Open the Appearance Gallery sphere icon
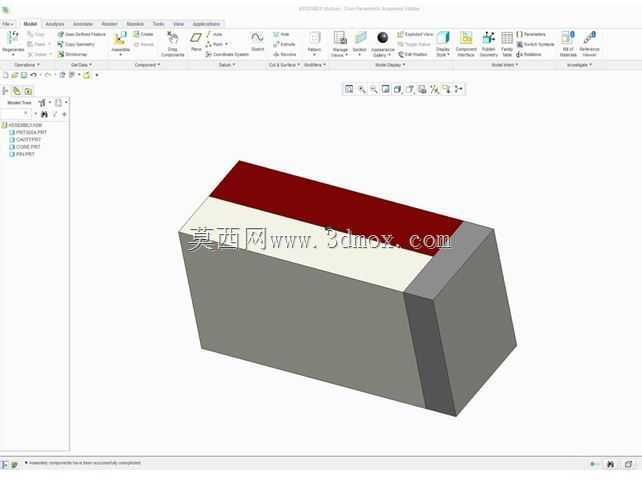 382,38
